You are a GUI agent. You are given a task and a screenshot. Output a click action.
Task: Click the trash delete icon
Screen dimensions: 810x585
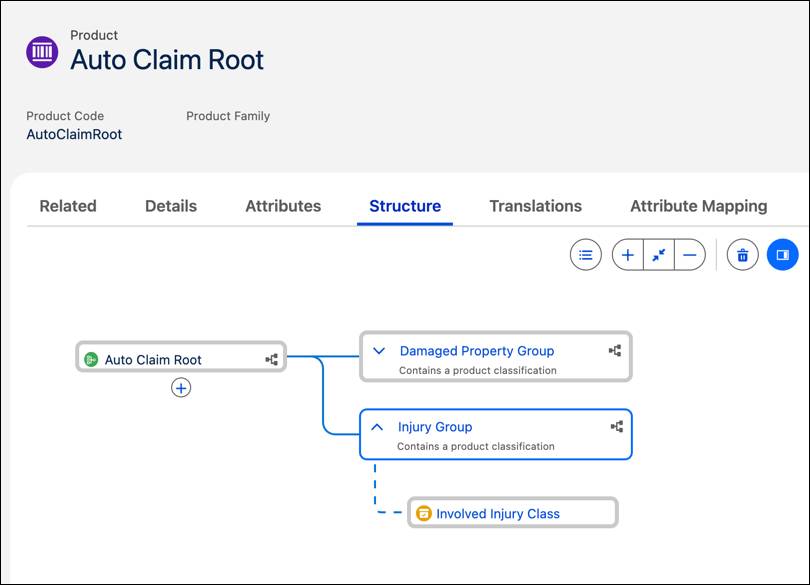point(742,255)
